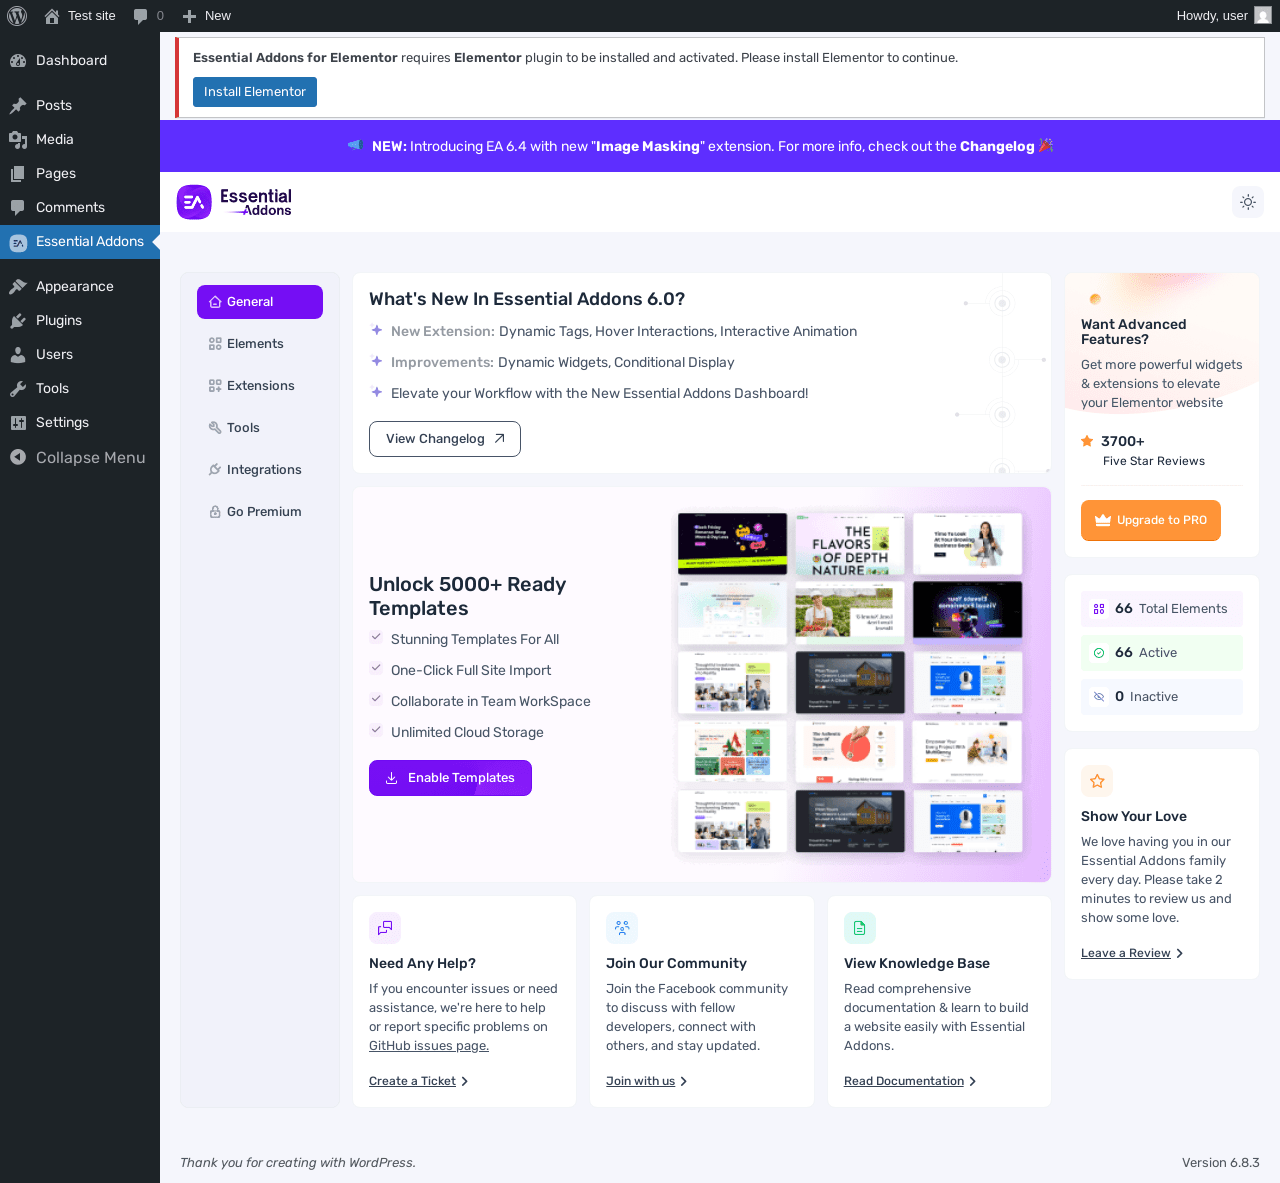This screenshot has width=1280, height=1183.
Task: Open the Howdy, user account menu
Action: tap(1224, 16)
